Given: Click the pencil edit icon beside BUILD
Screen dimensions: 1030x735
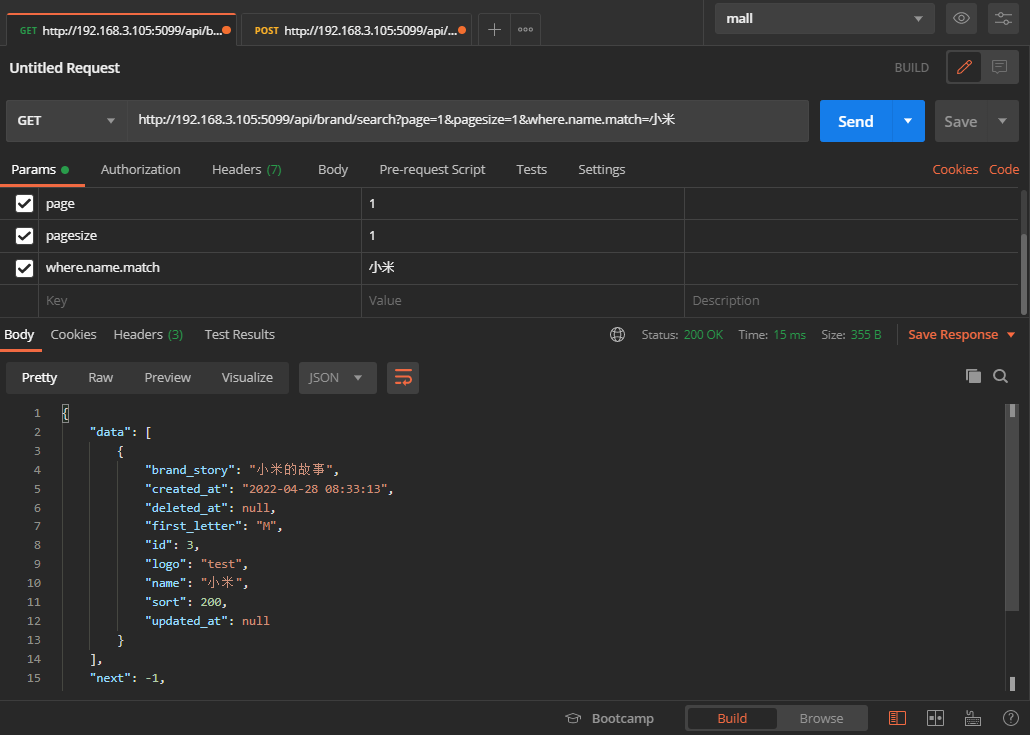Looking at the screenshot, I should tap(964, 67).
